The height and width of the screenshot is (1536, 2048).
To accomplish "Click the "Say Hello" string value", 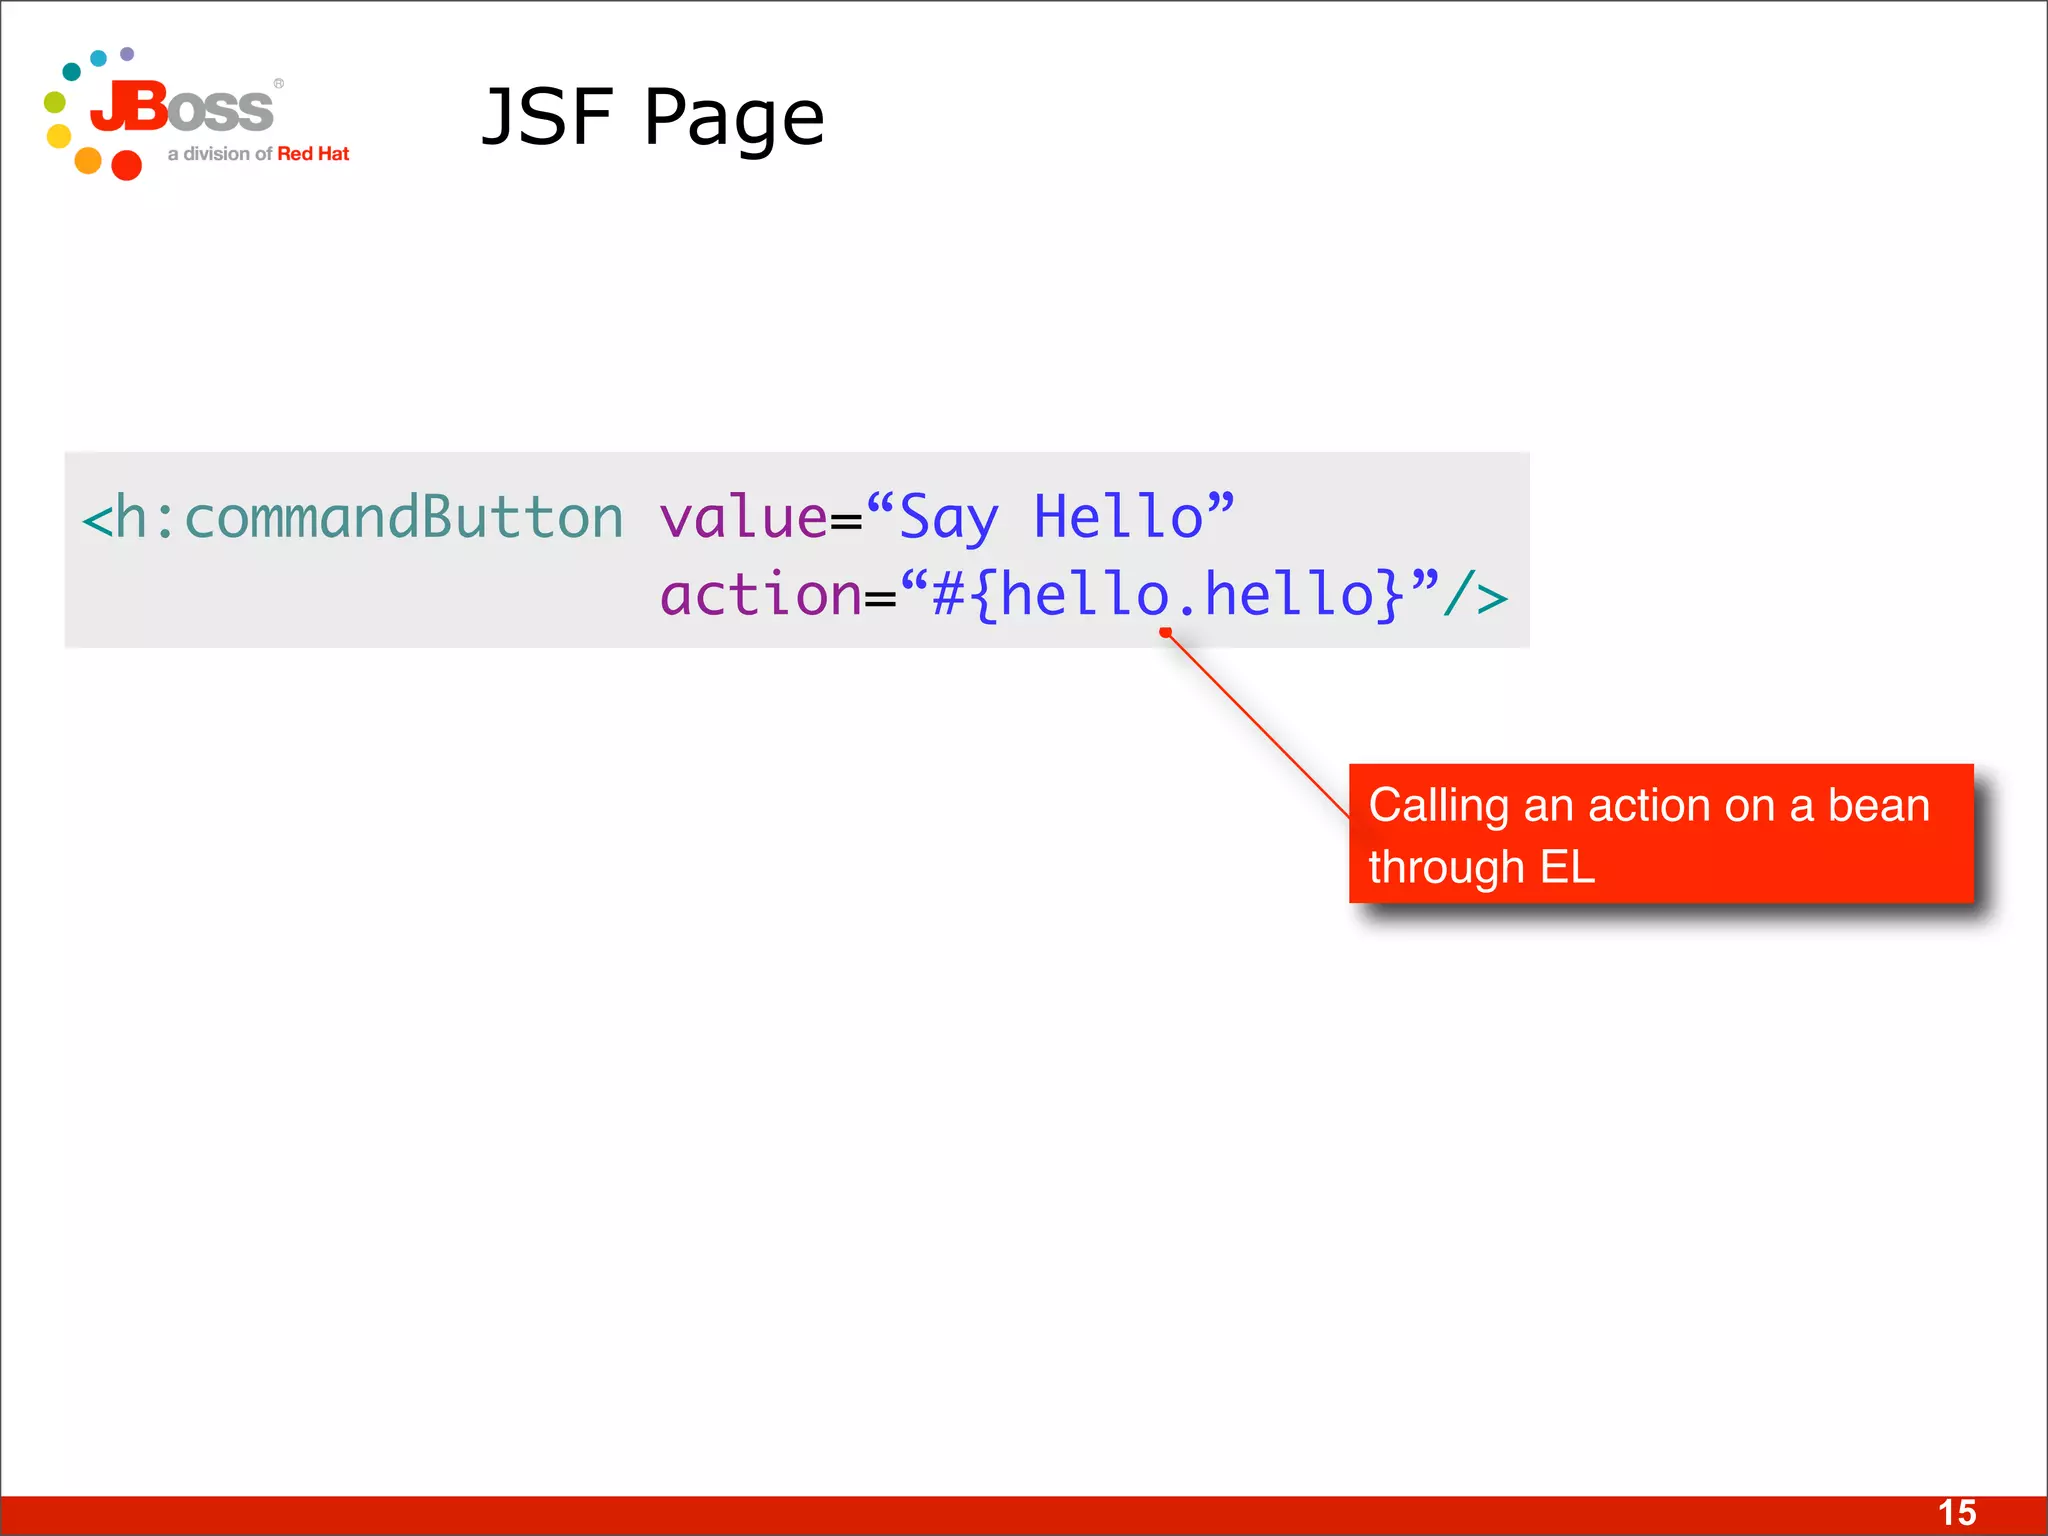I will (1051, 518).
